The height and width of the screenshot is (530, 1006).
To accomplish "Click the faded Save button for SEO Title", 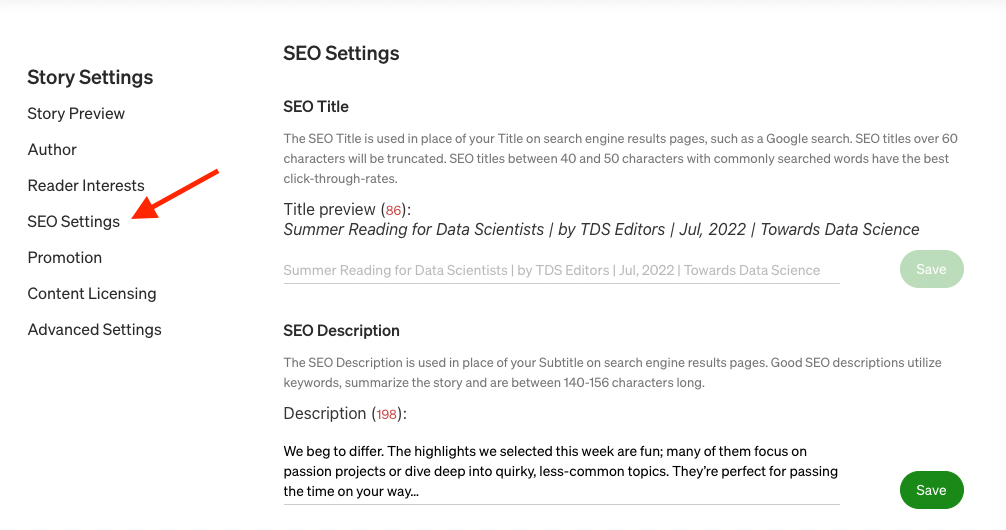I will click(932, 269).
